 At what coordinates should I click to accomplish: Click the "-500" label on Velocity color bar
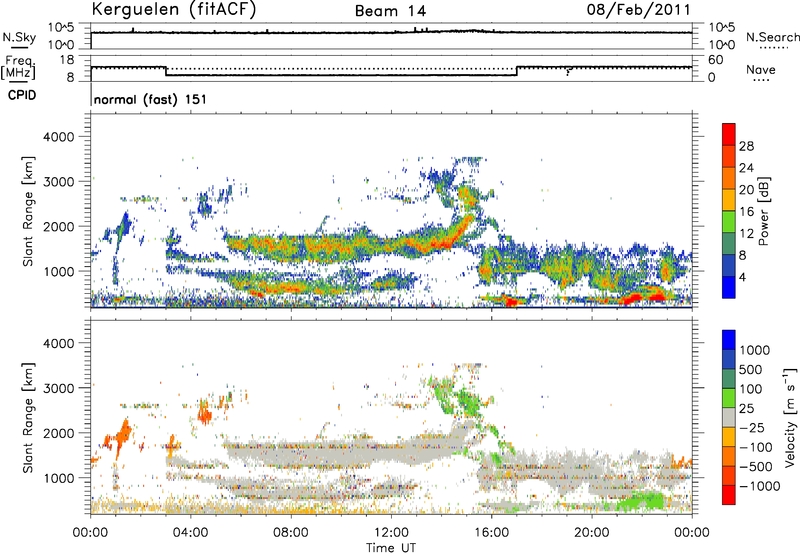(756, 467)
